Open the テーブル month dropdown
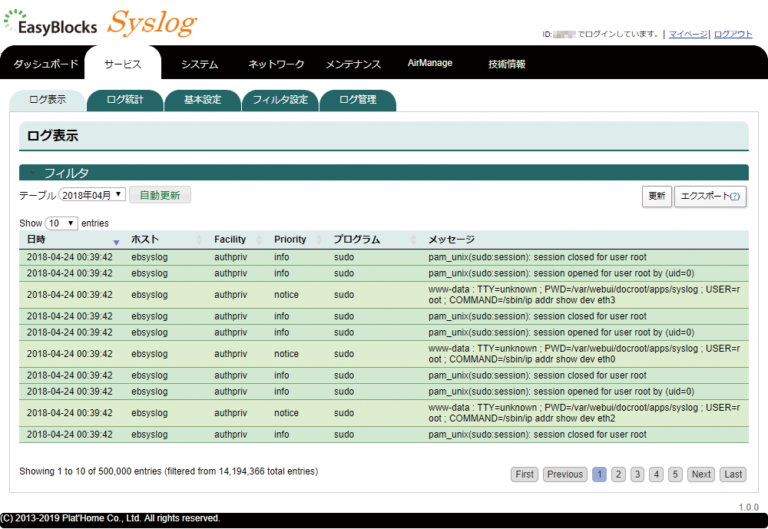The image size is (768, 529). click(92, 195)
